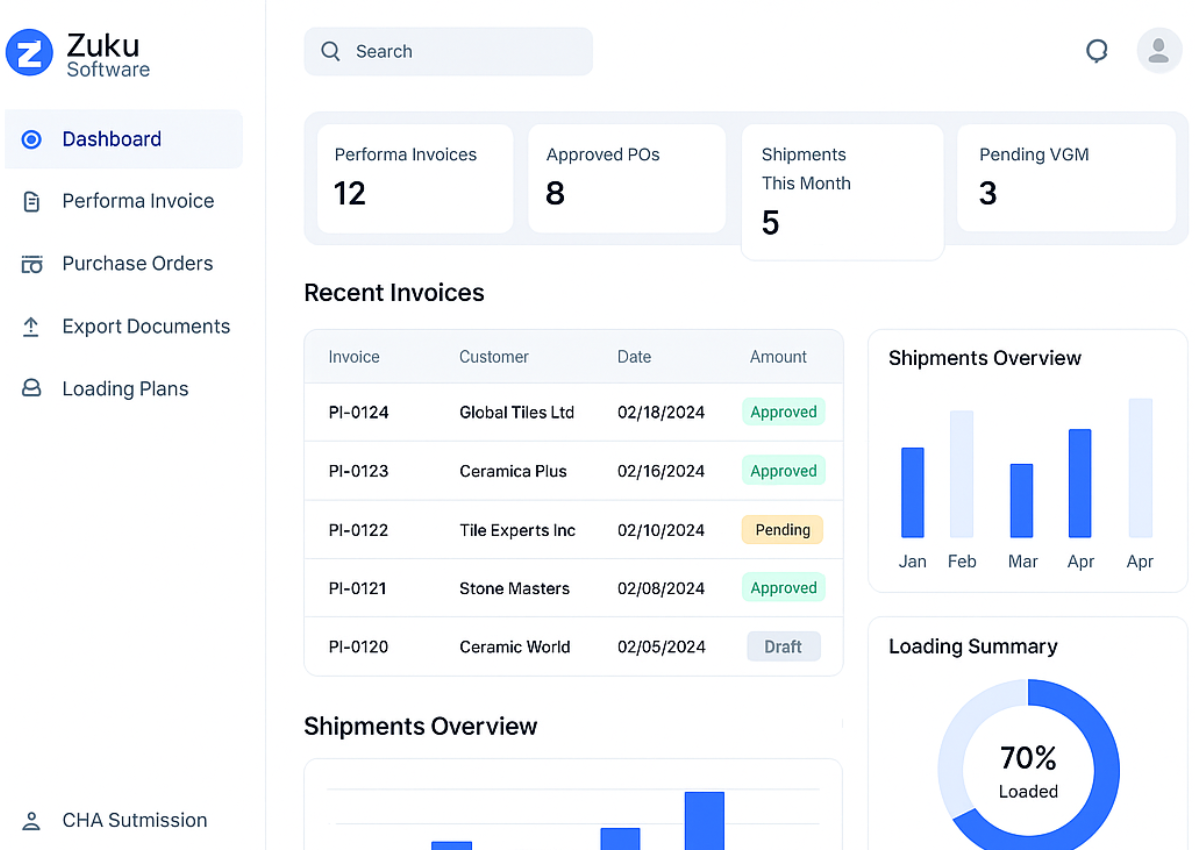Select the Shipments This Month card
Viewport: 1200px width, 850px height.
tap(842, 190)
